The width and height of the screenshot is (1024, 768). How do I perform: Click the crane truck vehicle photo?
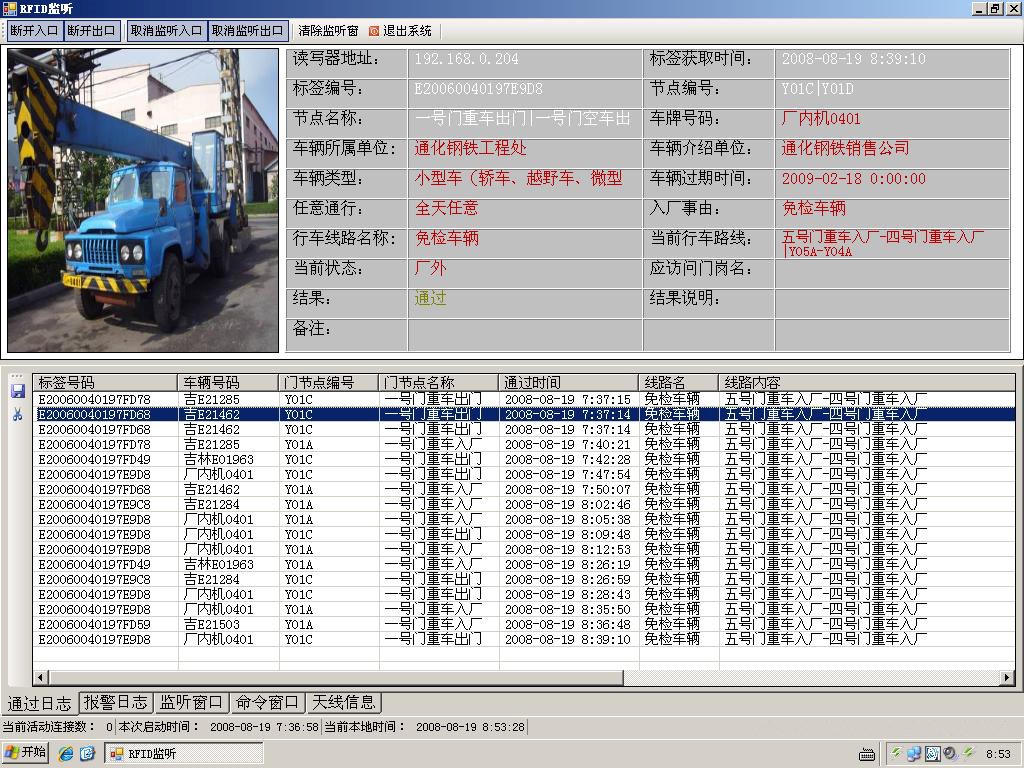tap(143, 200)
